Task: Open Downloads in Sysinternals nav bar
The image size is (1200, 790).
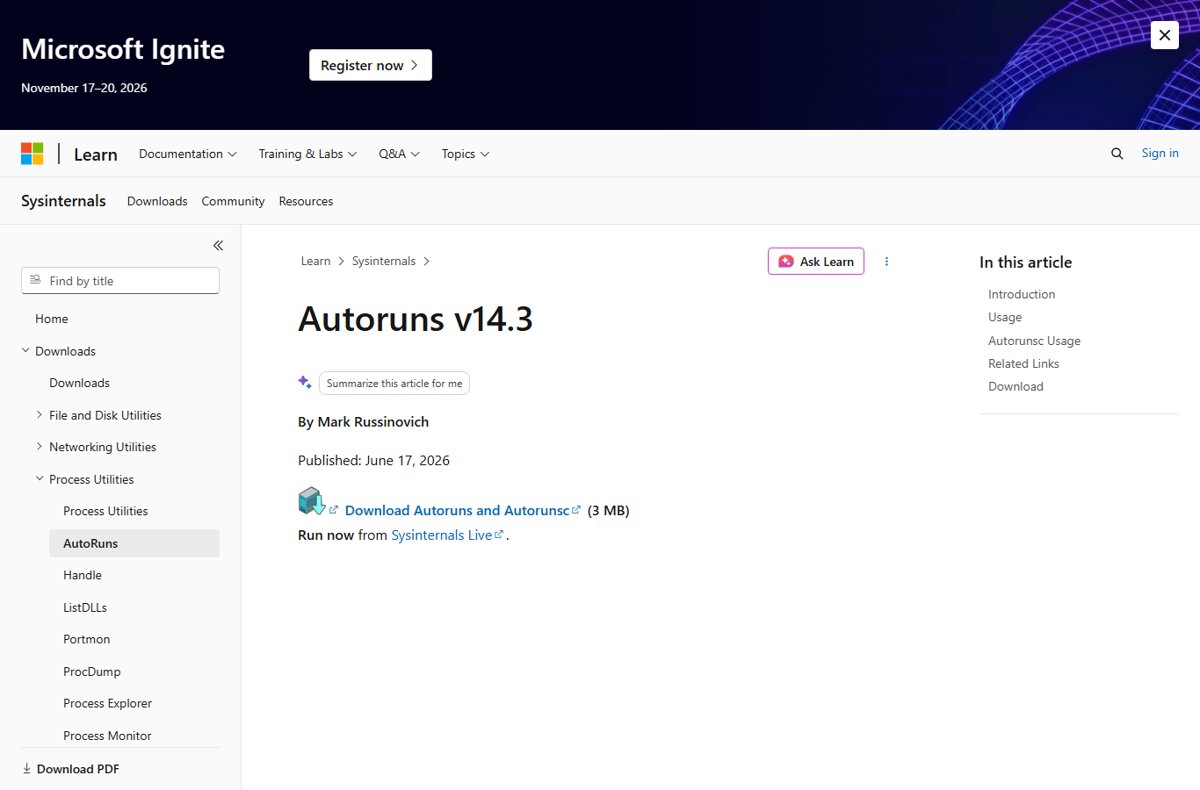Action: [157, 201]
